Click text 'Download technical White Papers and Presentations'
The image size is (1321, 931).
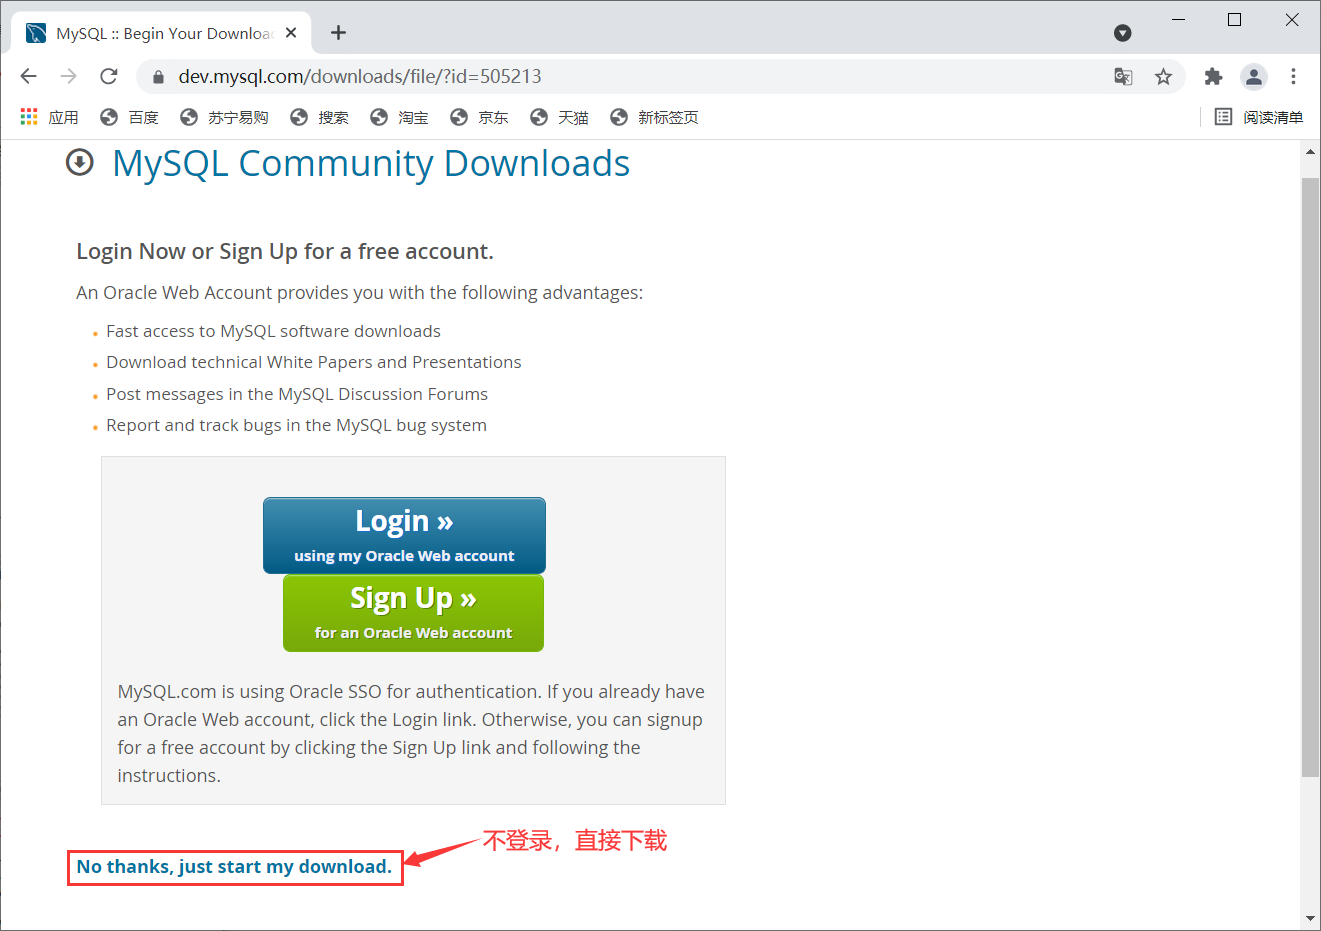(x=314, y=362)
